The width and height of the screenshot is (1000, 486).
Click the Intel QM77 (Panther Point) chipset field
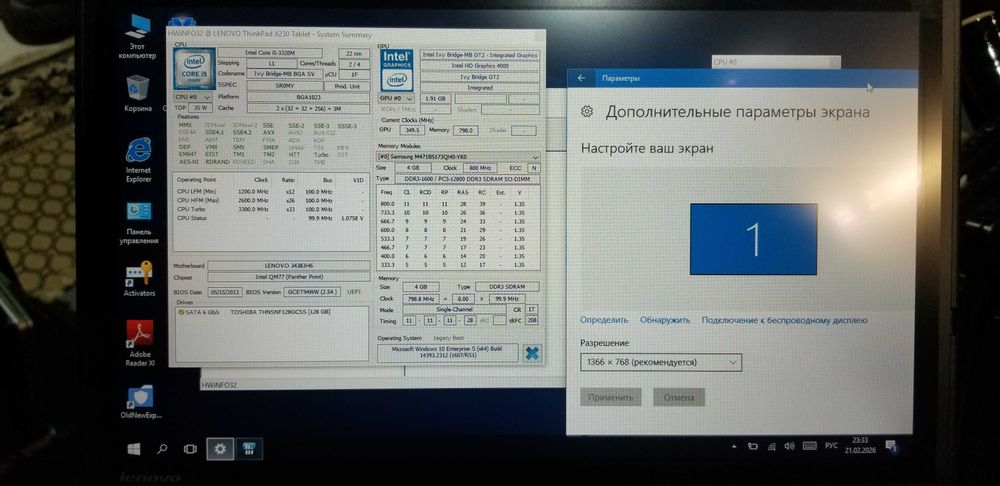(x=288, y=277)
